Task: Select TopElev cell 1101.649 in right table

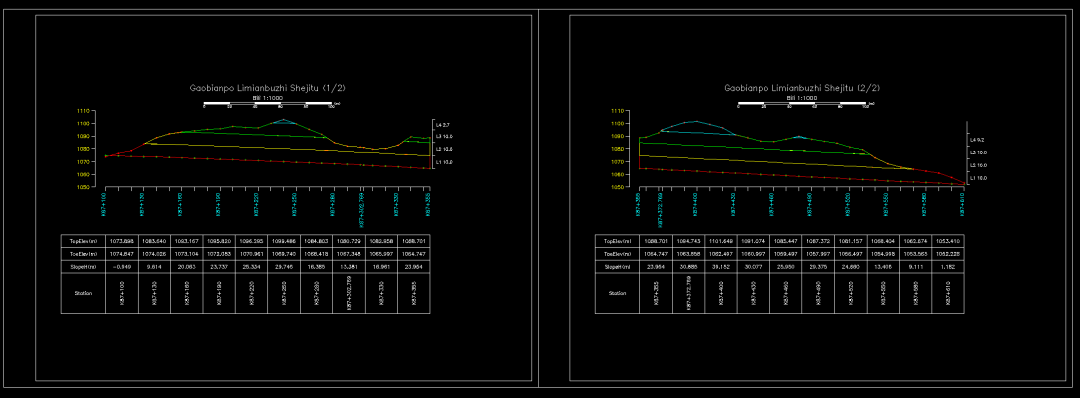Action: pyautogui.click(x=720, y=241)
